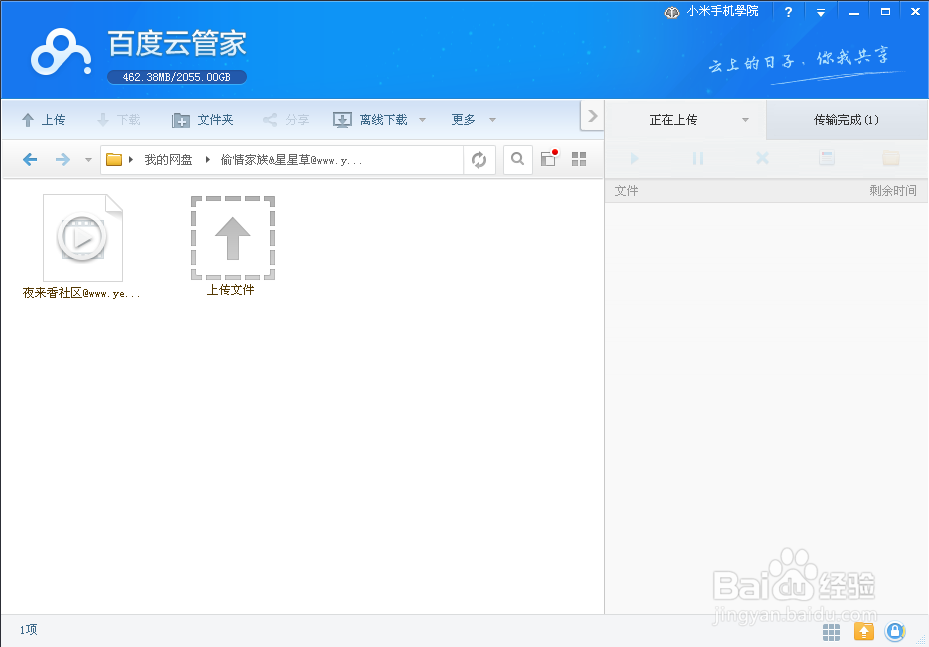Maximize the Baidu Cloud window
The height and width of the screenshot is (647, 929).
[x=885, y=12]
